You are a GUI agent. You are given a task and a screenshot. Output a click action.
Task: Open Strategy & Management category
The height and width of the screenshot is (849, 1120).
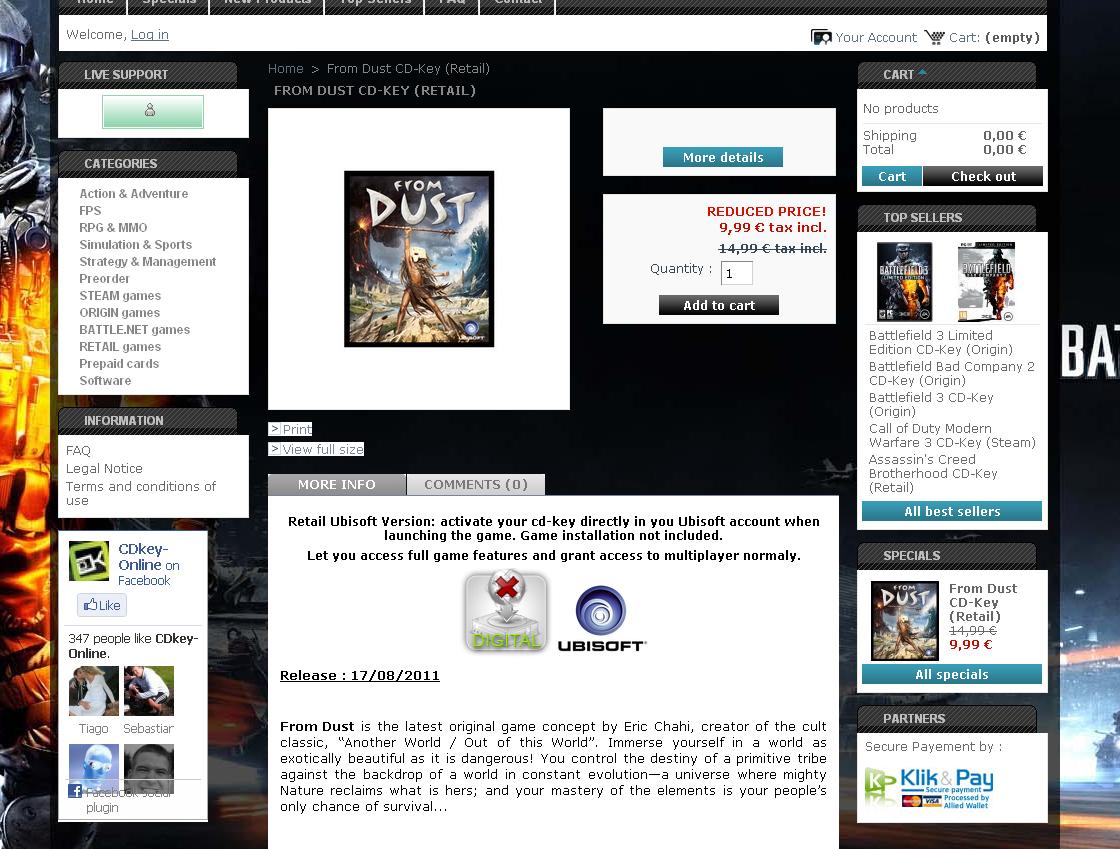click(x=147, y=261)
